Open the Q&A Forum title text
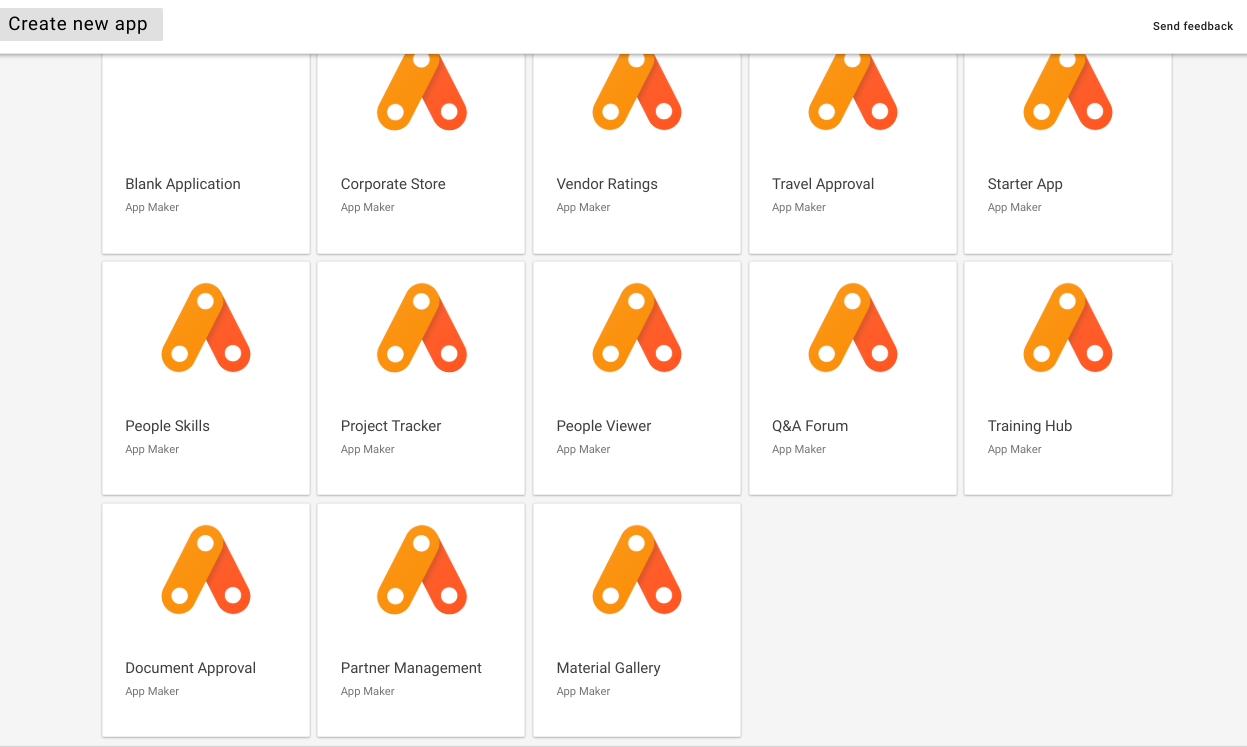This screenshot has height=747, width=1247. click(810, 426)
